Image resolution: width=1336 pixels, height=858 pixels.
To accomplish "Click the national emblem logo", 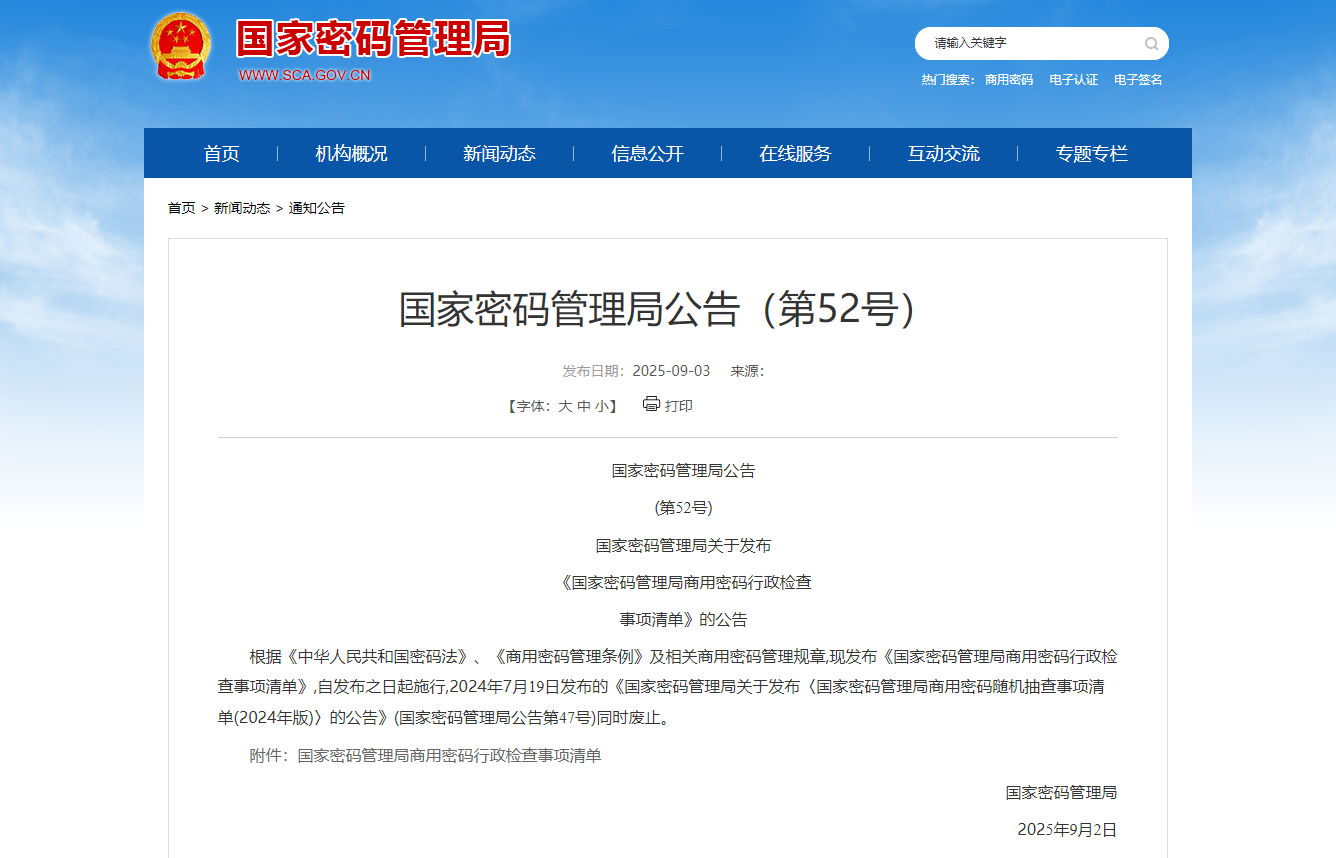I will [x=181, y=47].
